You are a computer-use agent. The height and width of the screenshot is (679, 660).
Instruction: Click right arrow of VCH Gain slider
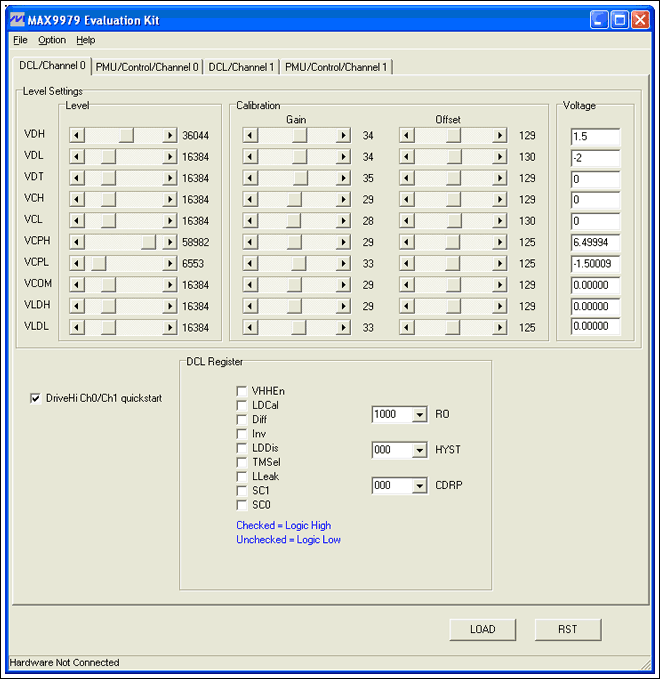click(x=343, y=199)
